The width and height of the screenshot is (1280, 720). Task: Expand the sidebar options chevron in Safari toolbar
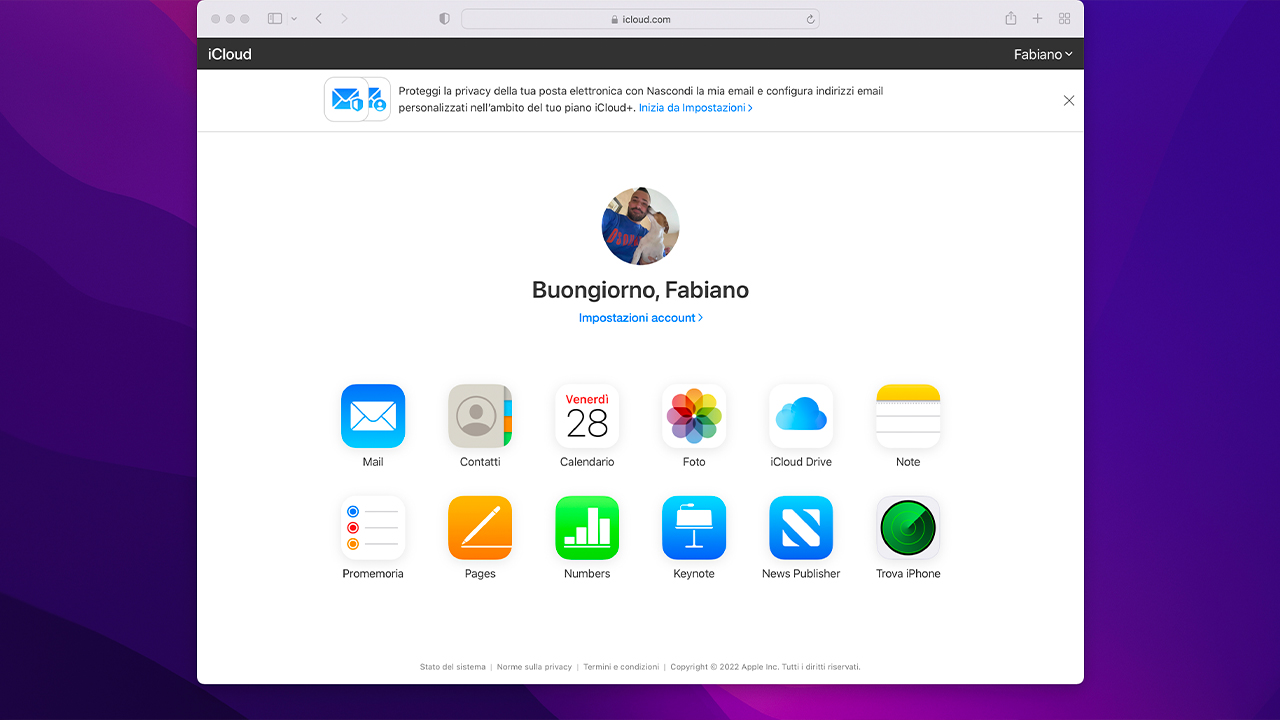[293, 18]
